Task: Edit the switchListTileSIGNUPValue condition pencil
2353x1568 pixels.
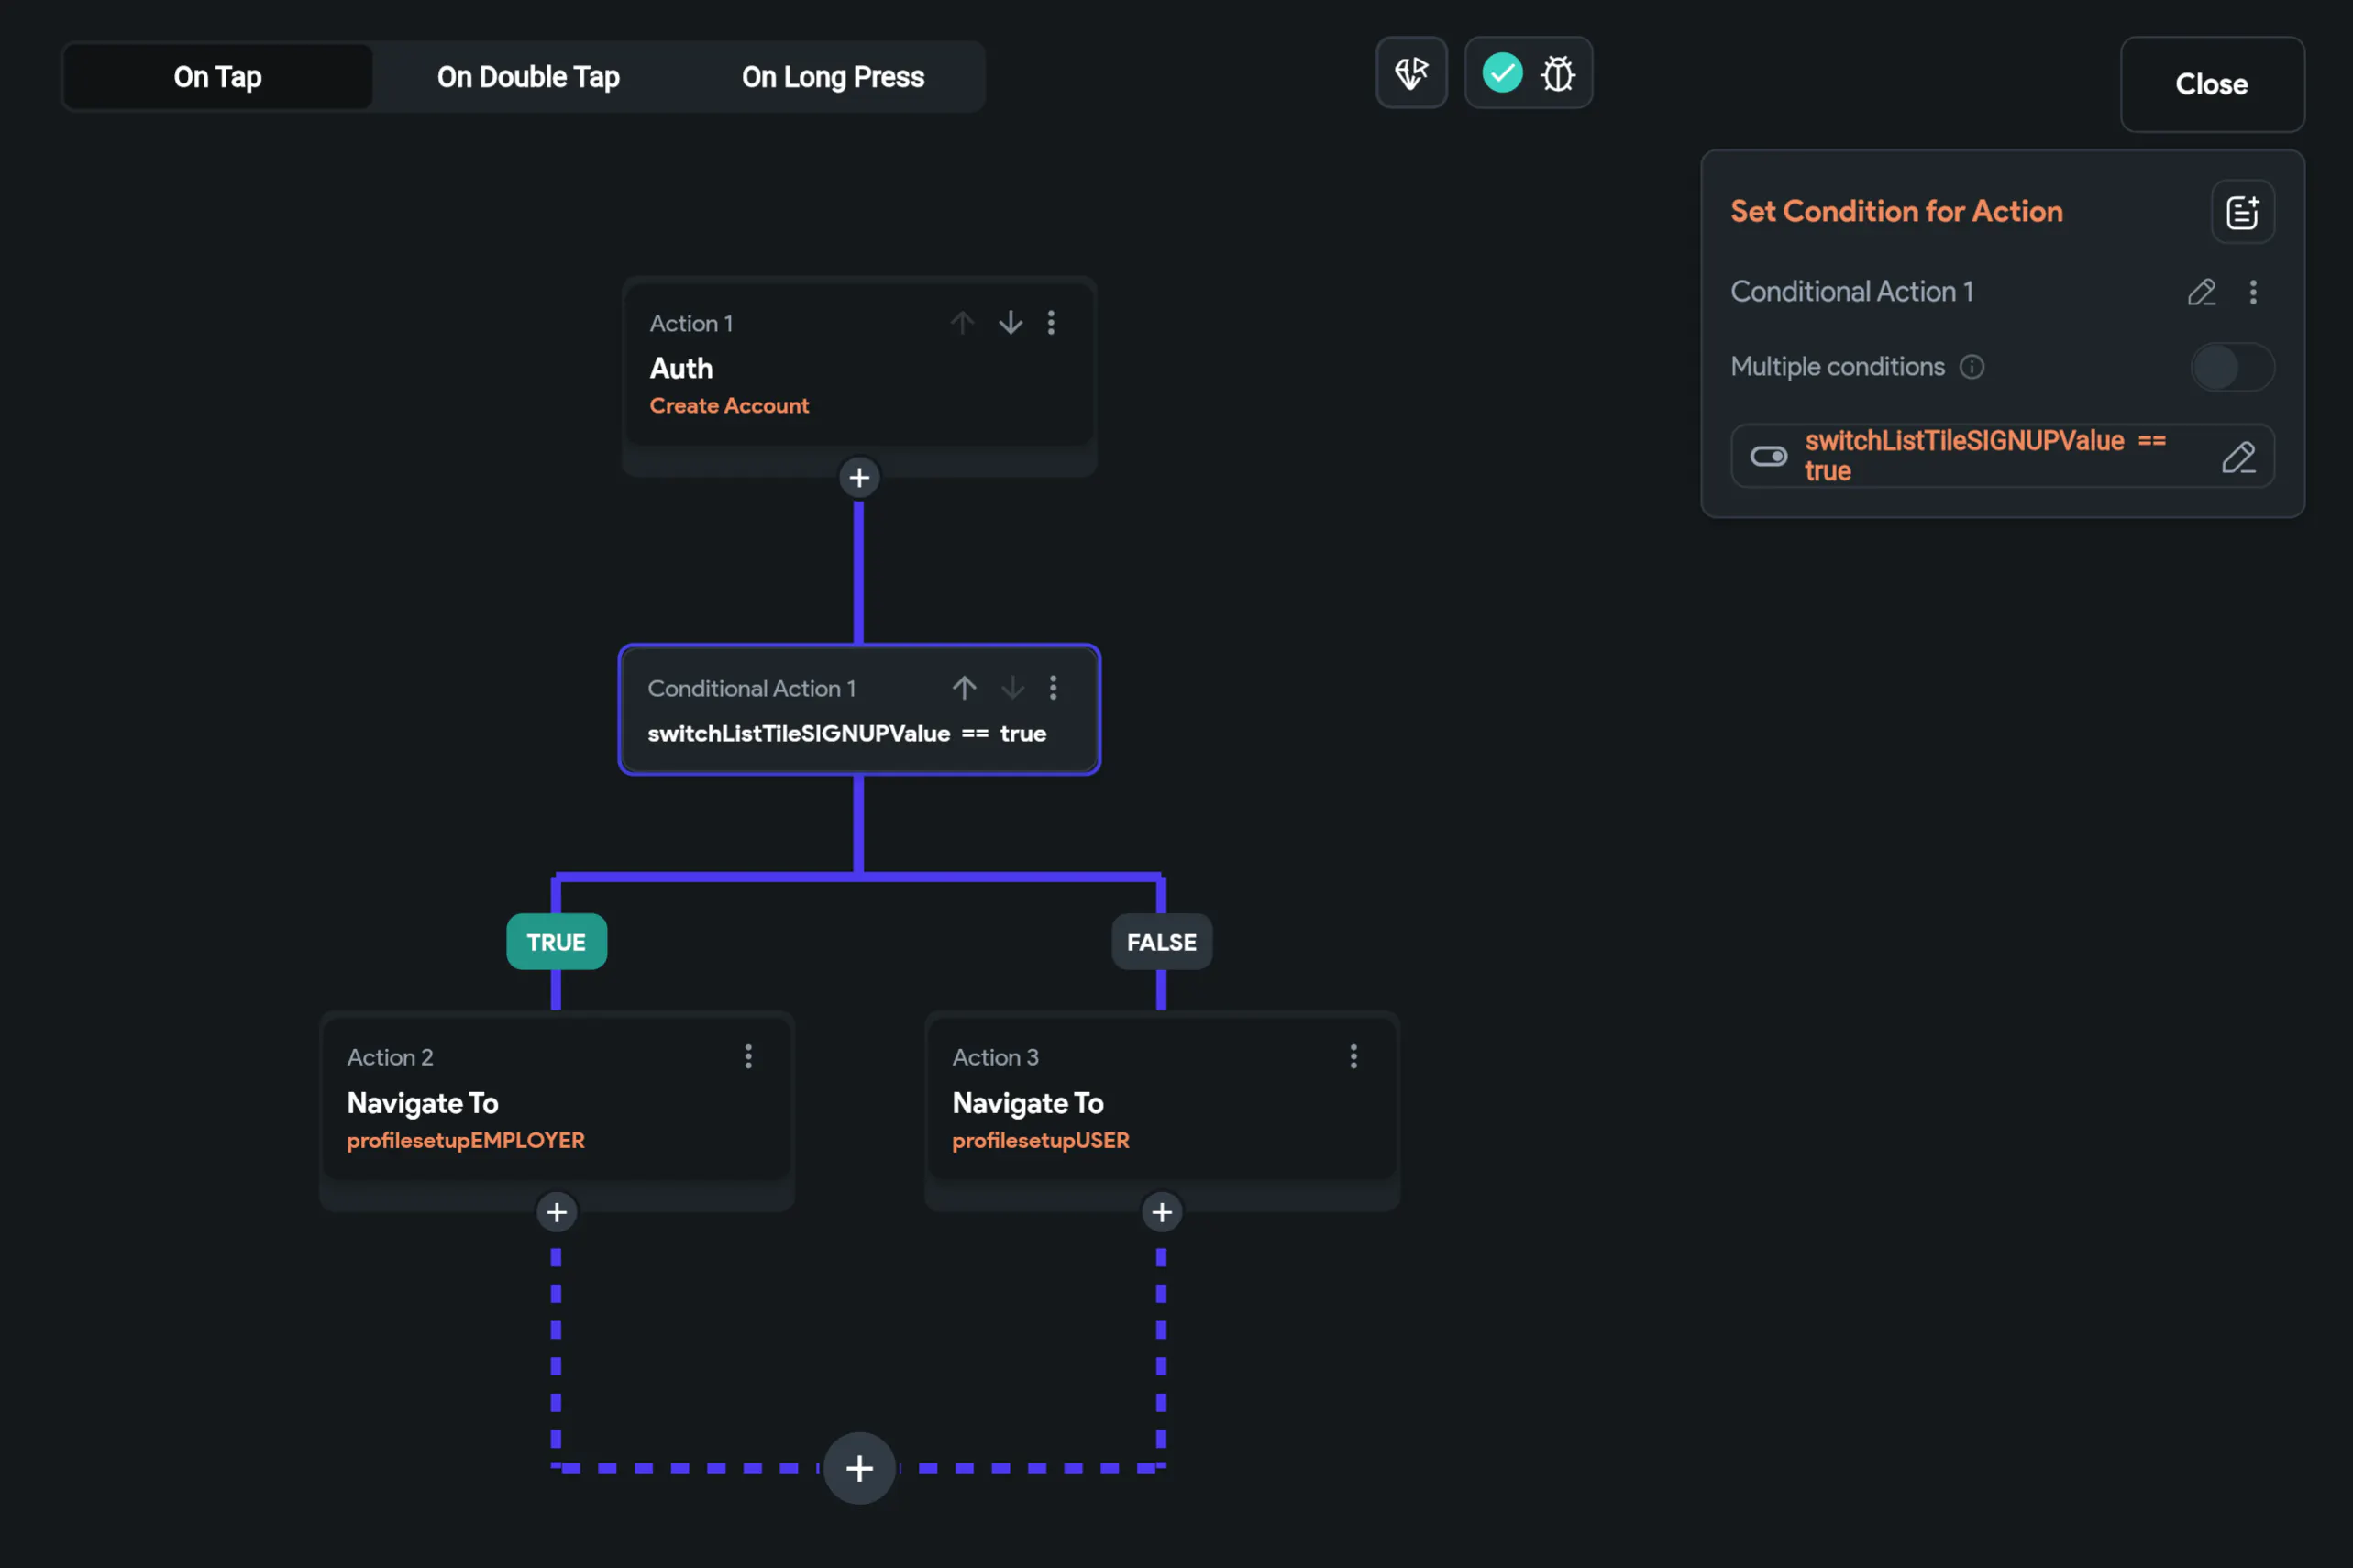Action: click(2237, 457)
